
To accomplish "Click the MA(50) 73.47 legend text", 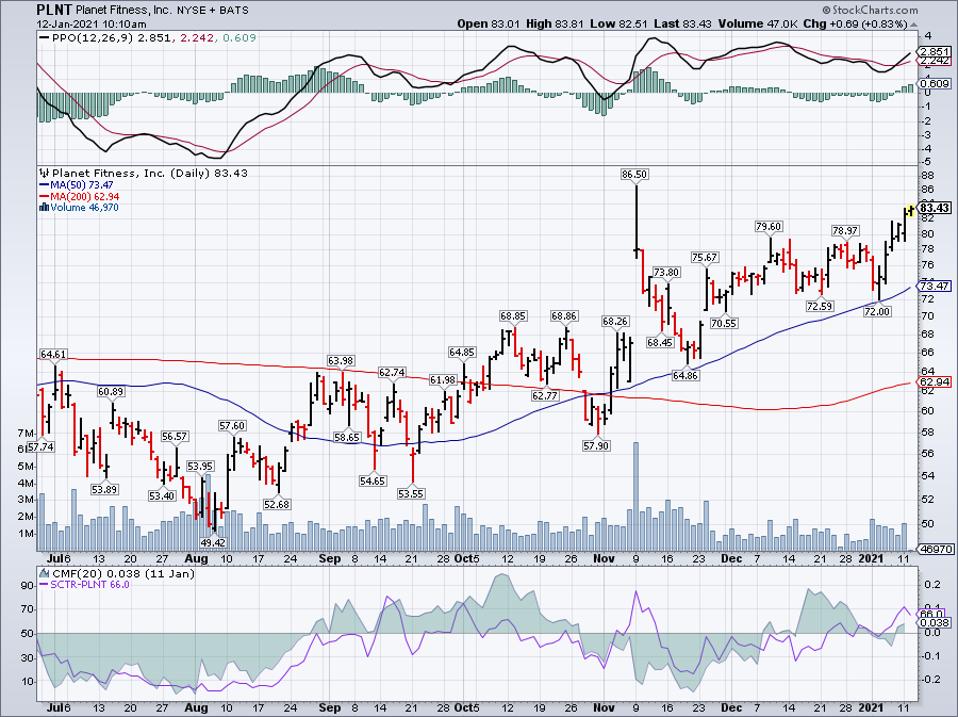I will point(82,185).
